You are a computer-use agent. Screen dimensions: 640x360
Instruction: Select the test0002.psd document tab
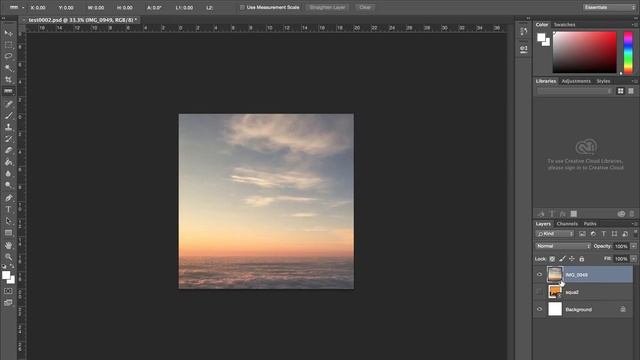click(83, 20)
